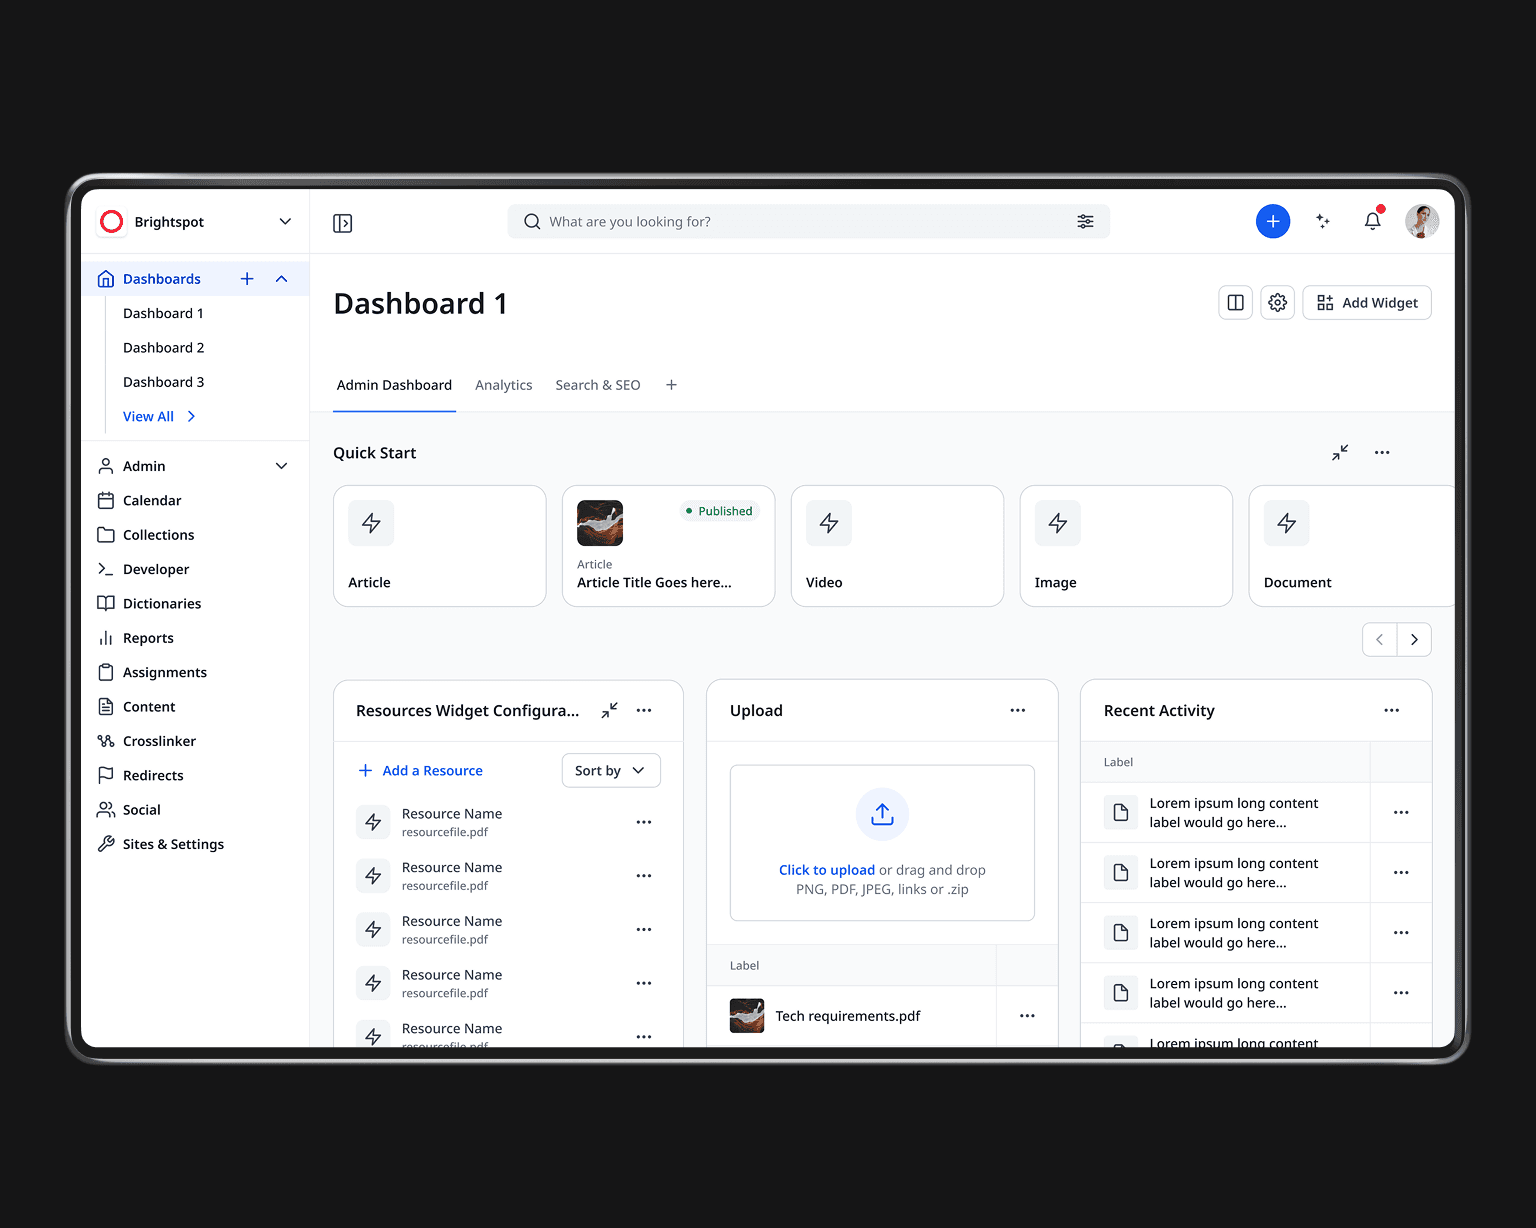Expand the Admin section chevron

(279, 465)
